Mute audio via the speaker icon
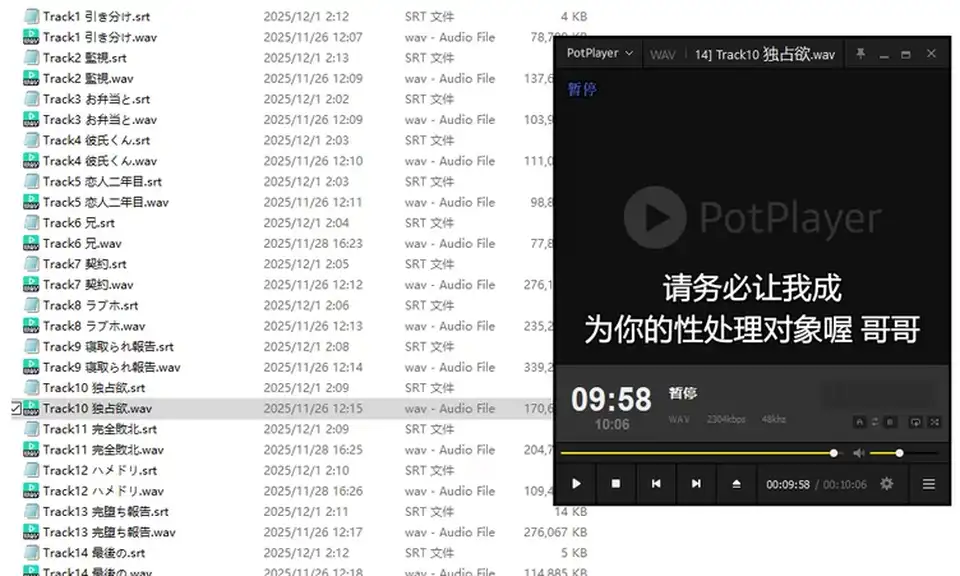The image size is (960, 576). pyautogui.click(x=859, y=453)
